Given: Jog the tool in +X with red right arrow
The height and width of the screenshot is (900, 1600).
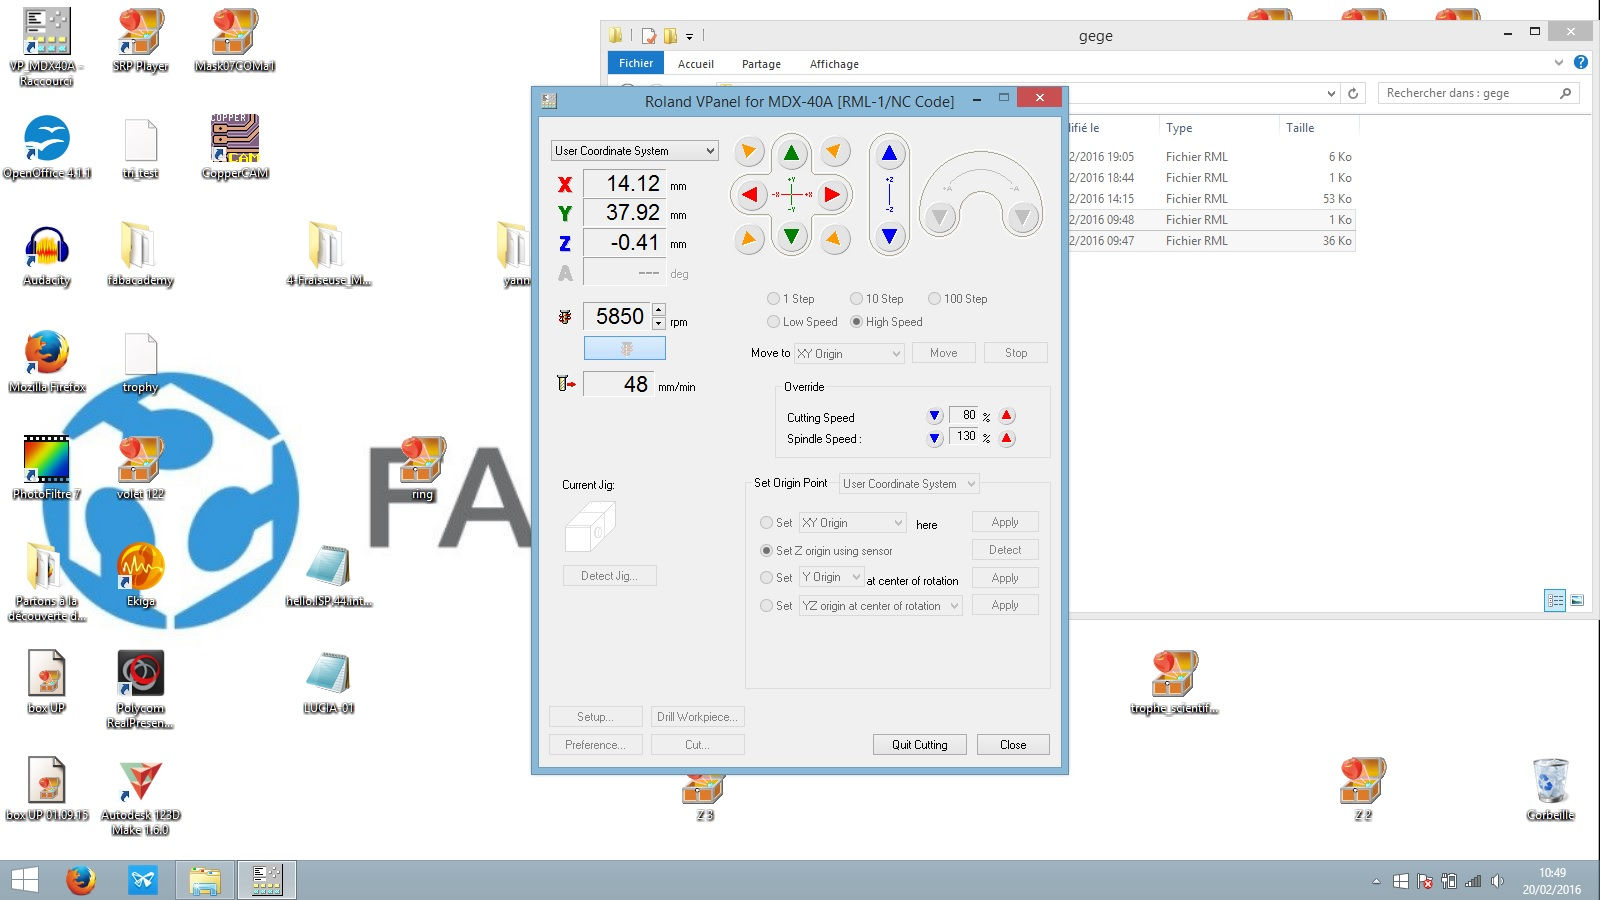Looking at the screenshot, I should pyautogui.click(x=832, y=195).
